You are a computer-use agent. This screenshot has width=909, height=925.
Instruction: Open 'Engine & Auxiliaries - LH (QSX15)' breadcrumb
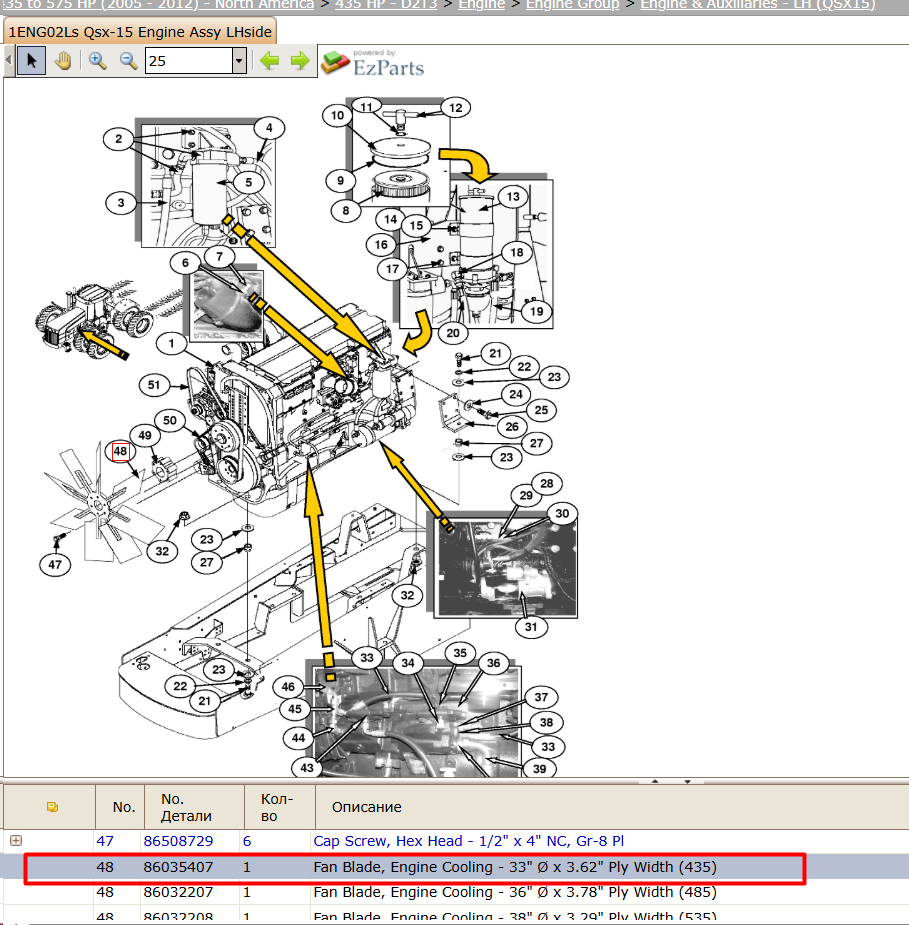(x=758, y=5)
